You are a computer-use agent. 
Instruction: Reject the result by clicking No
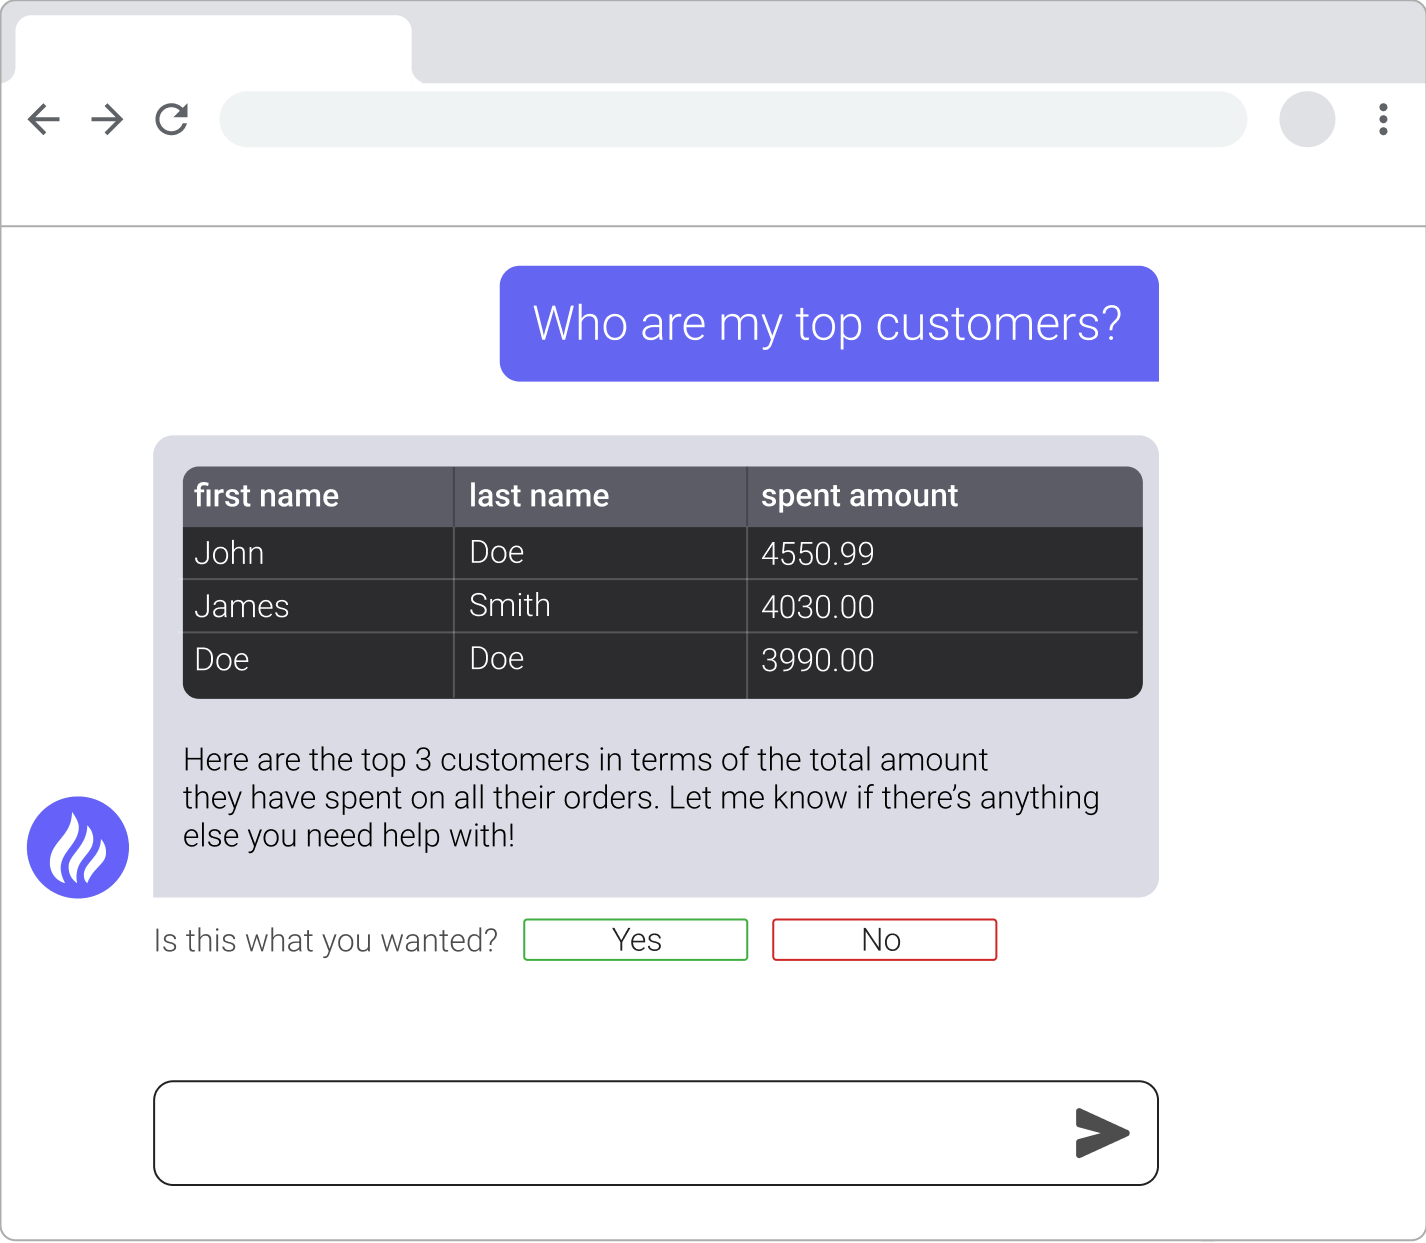(x=884, y=939)
